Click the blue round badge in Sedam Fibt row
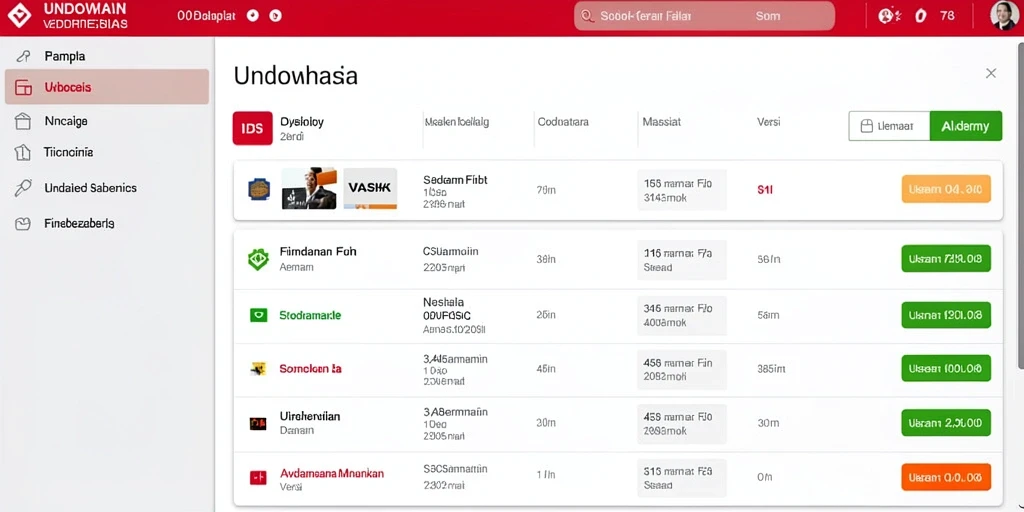This screenshot has width=1024, height=512. coord(259,189)
